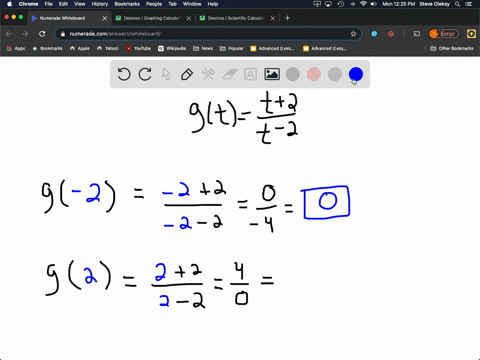Undo the last whiteboard stroke
This screenshot has height=360, width=480.
point(124,74)
